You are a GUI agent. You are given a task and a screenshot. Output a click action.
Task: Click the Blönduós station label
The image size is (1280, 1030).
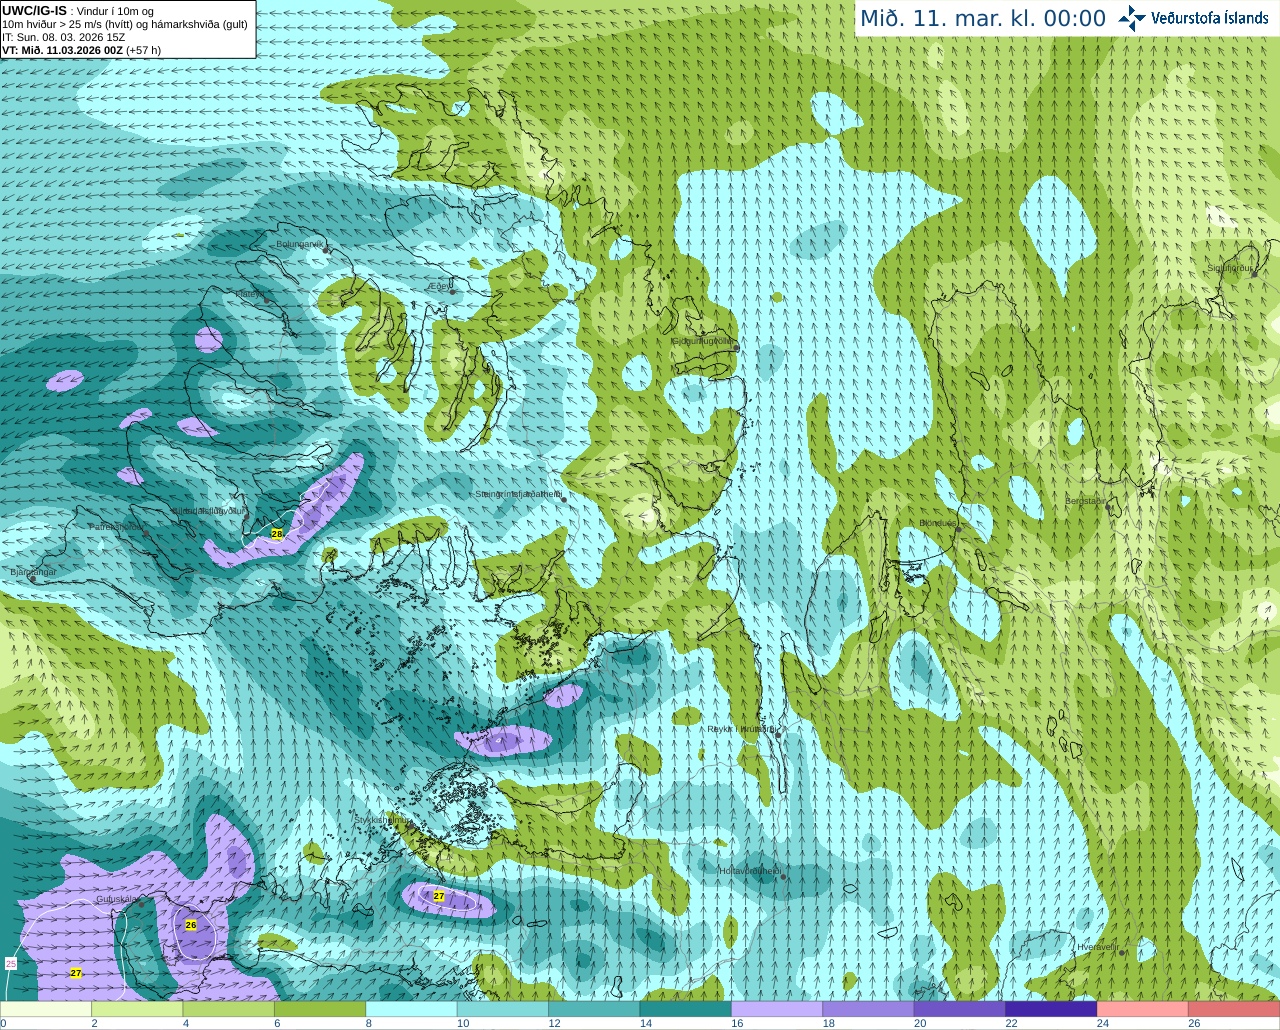coord(938,523)
